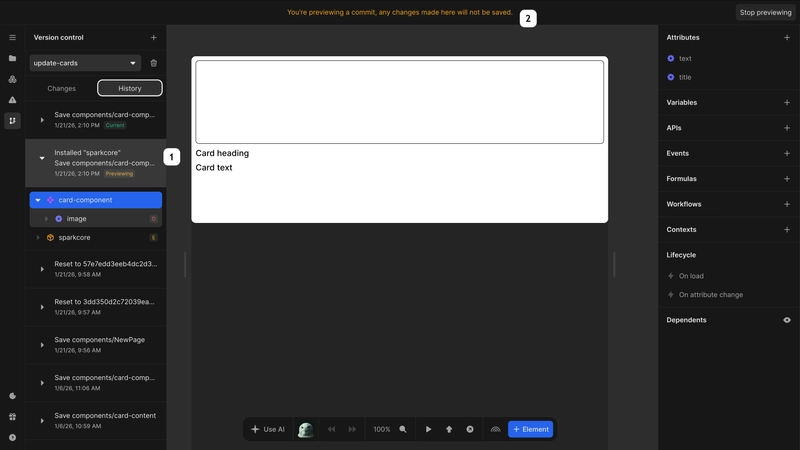Screen dimensions: 800x450
Task: Select the card-component row
Action: pos(96,200)
